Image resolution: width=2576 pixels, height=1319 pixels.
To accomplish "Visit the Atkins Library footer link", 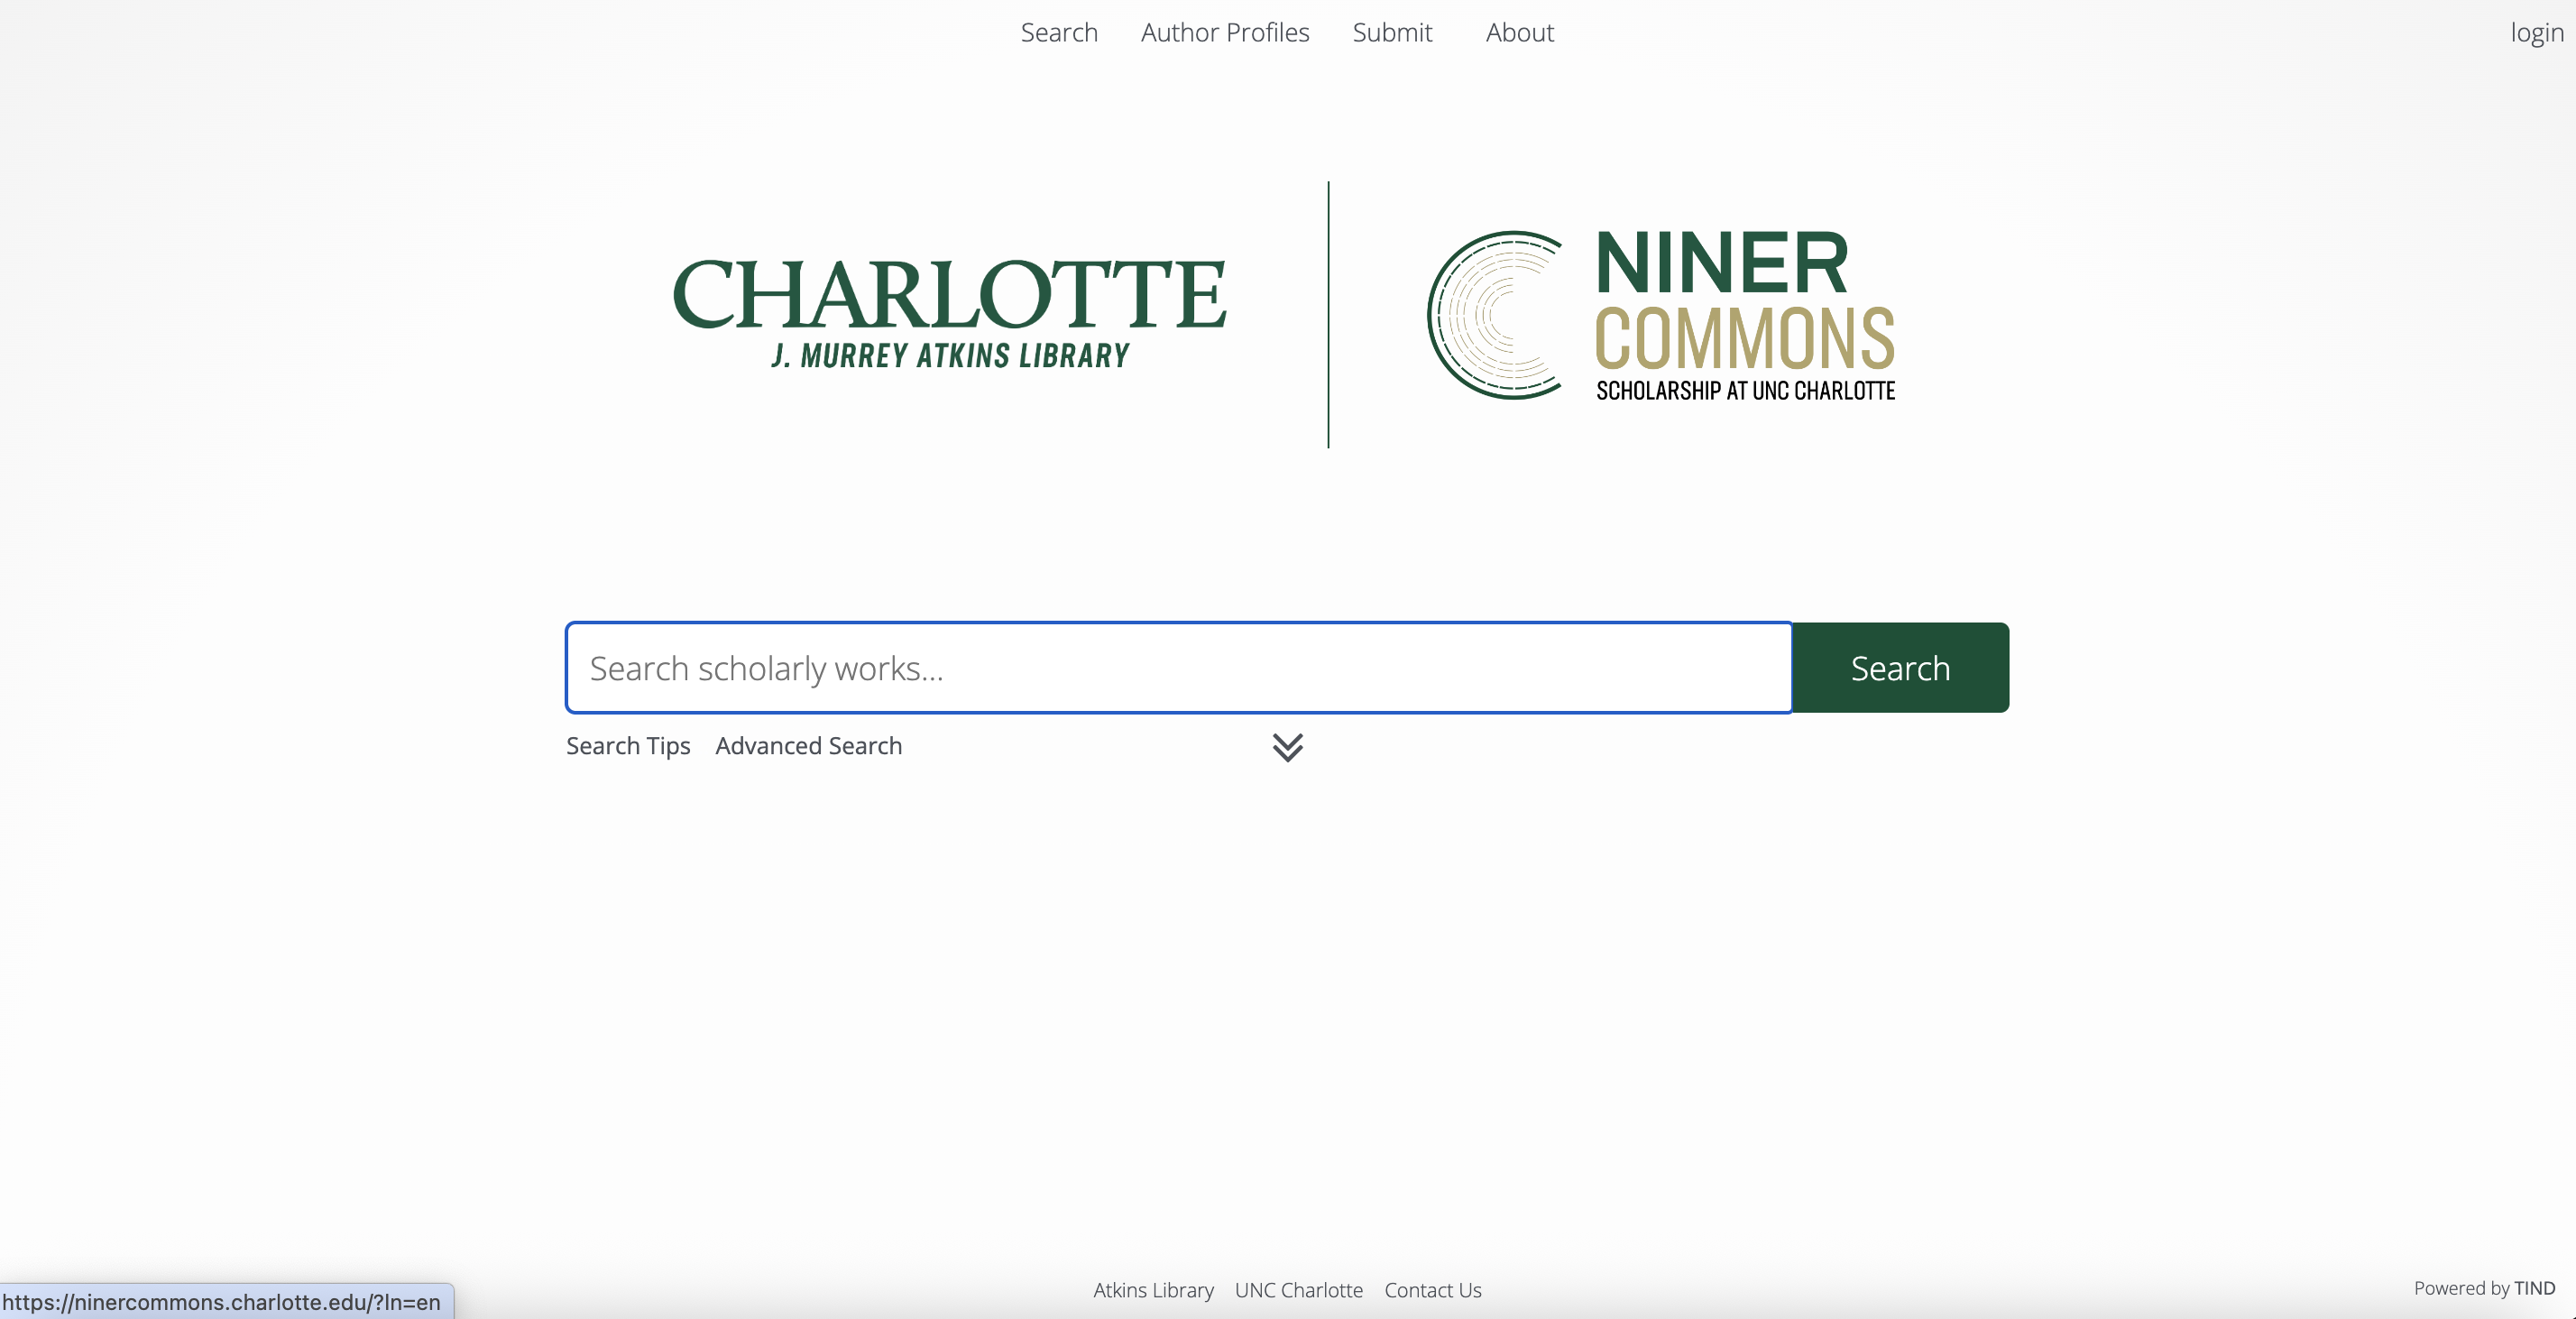I will point(1152,1290).
